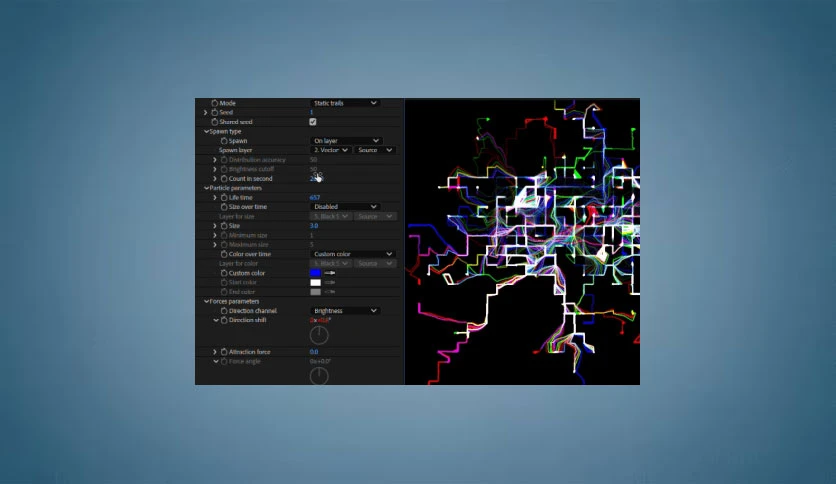Open Layer for color dropdown
The height and width of the screenshot is (484, 836).
330,263
